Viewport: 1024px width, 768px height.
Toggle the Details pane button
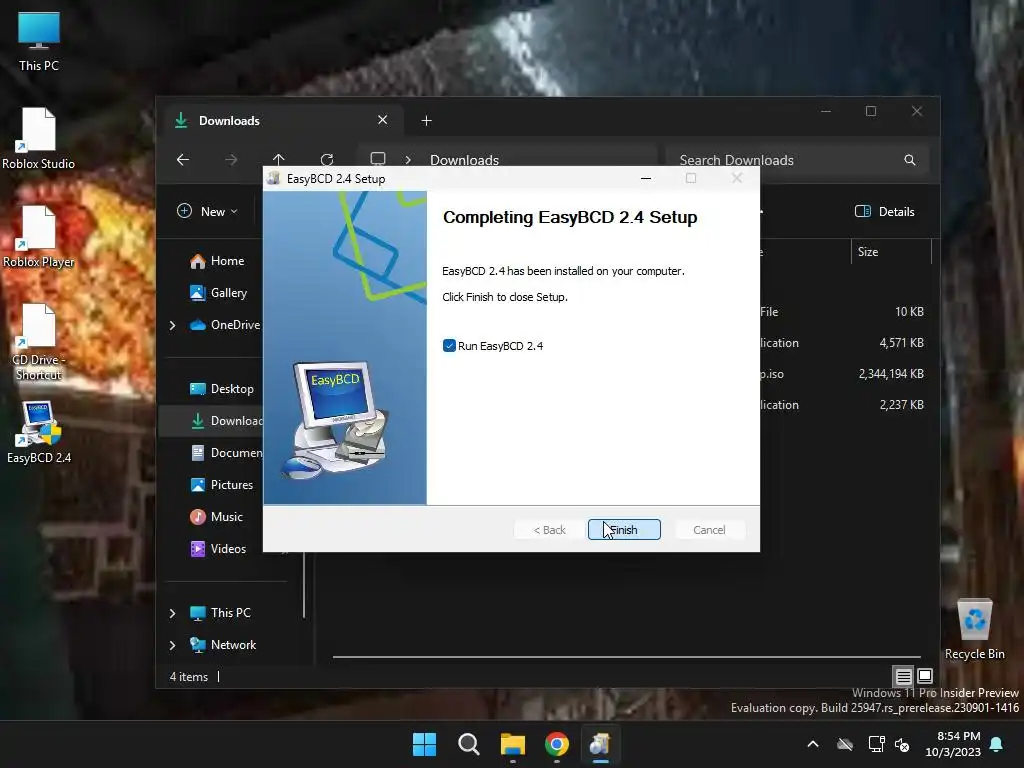885,212
